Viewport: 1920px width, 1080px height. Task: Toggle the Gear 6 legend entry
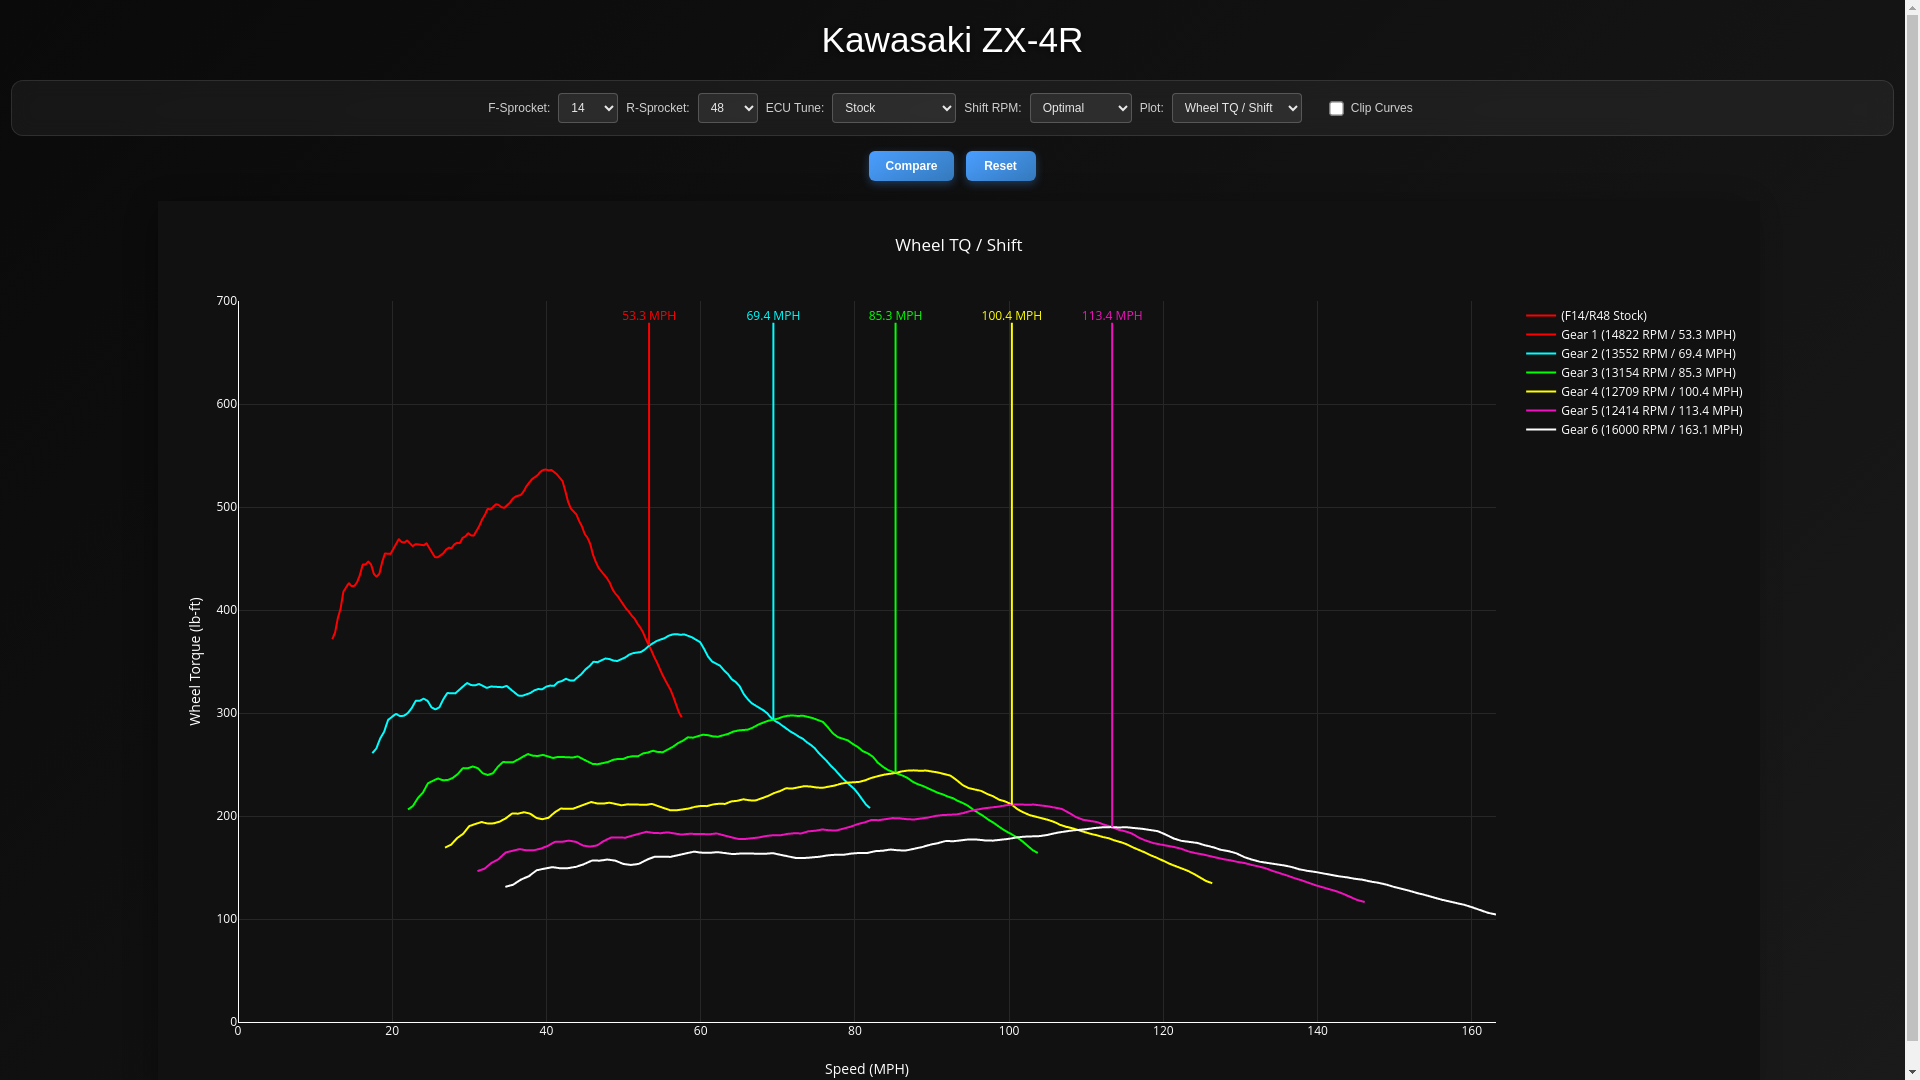pos(1634,430)
